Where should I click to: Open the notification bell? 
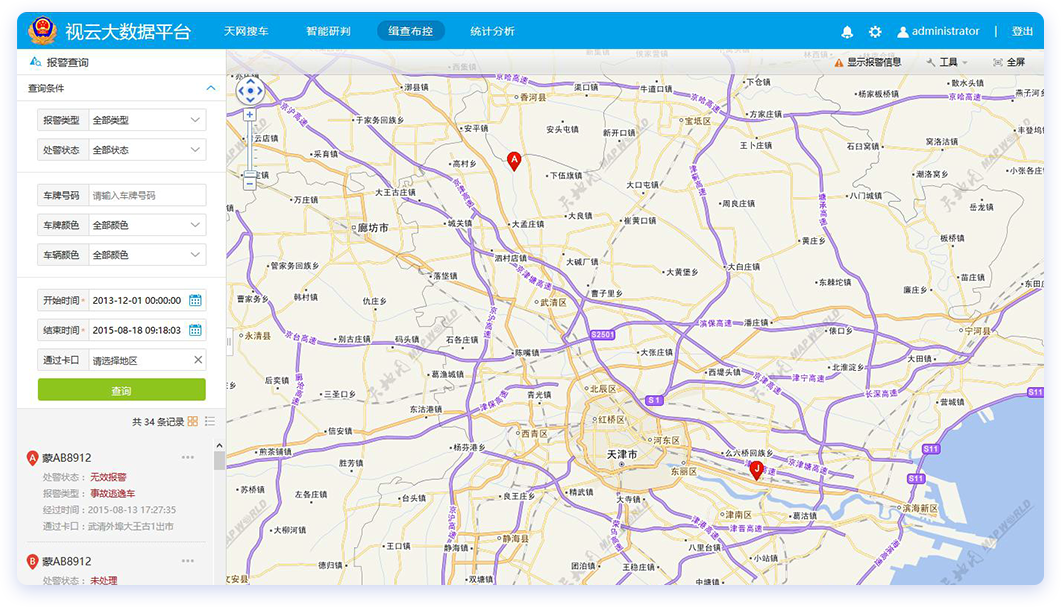point(846,32)
